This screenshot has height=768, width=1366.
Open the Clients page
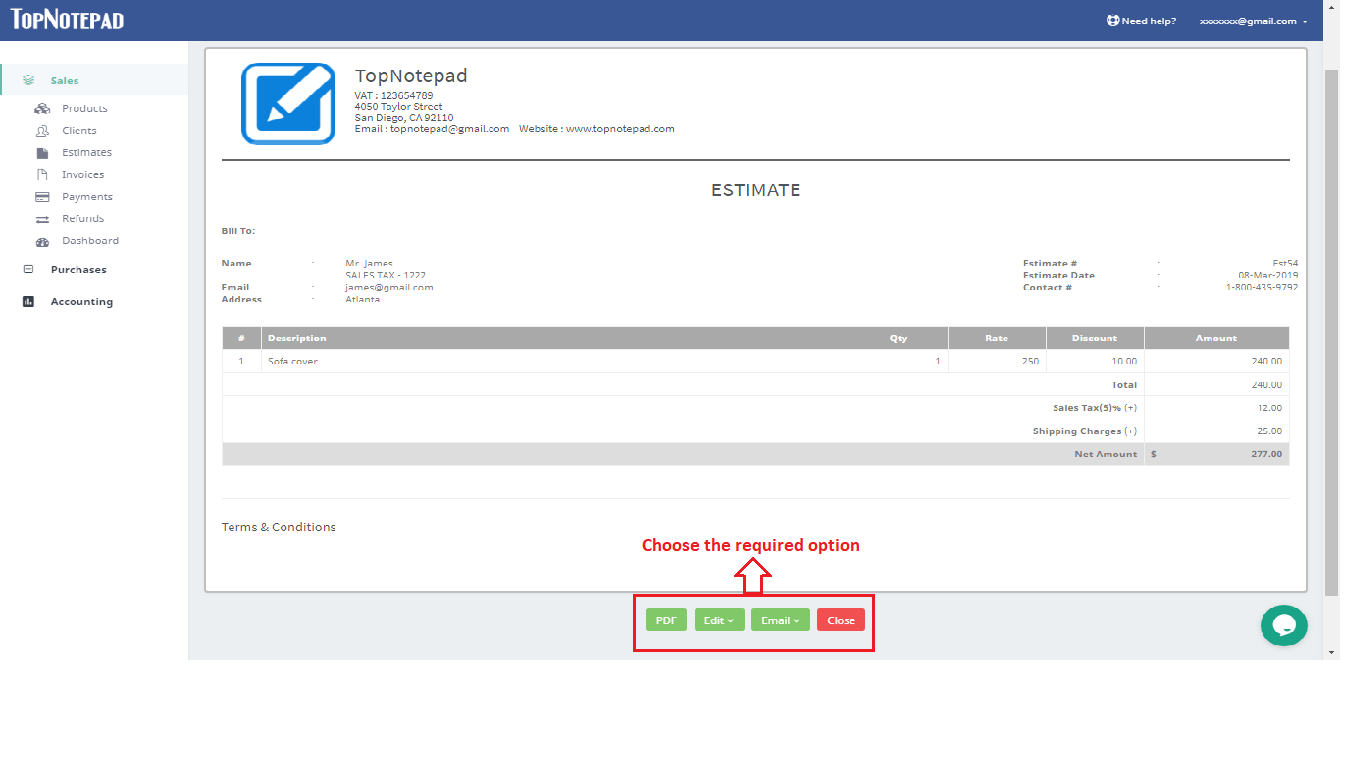pyautogui.click(x=79, y=131)
